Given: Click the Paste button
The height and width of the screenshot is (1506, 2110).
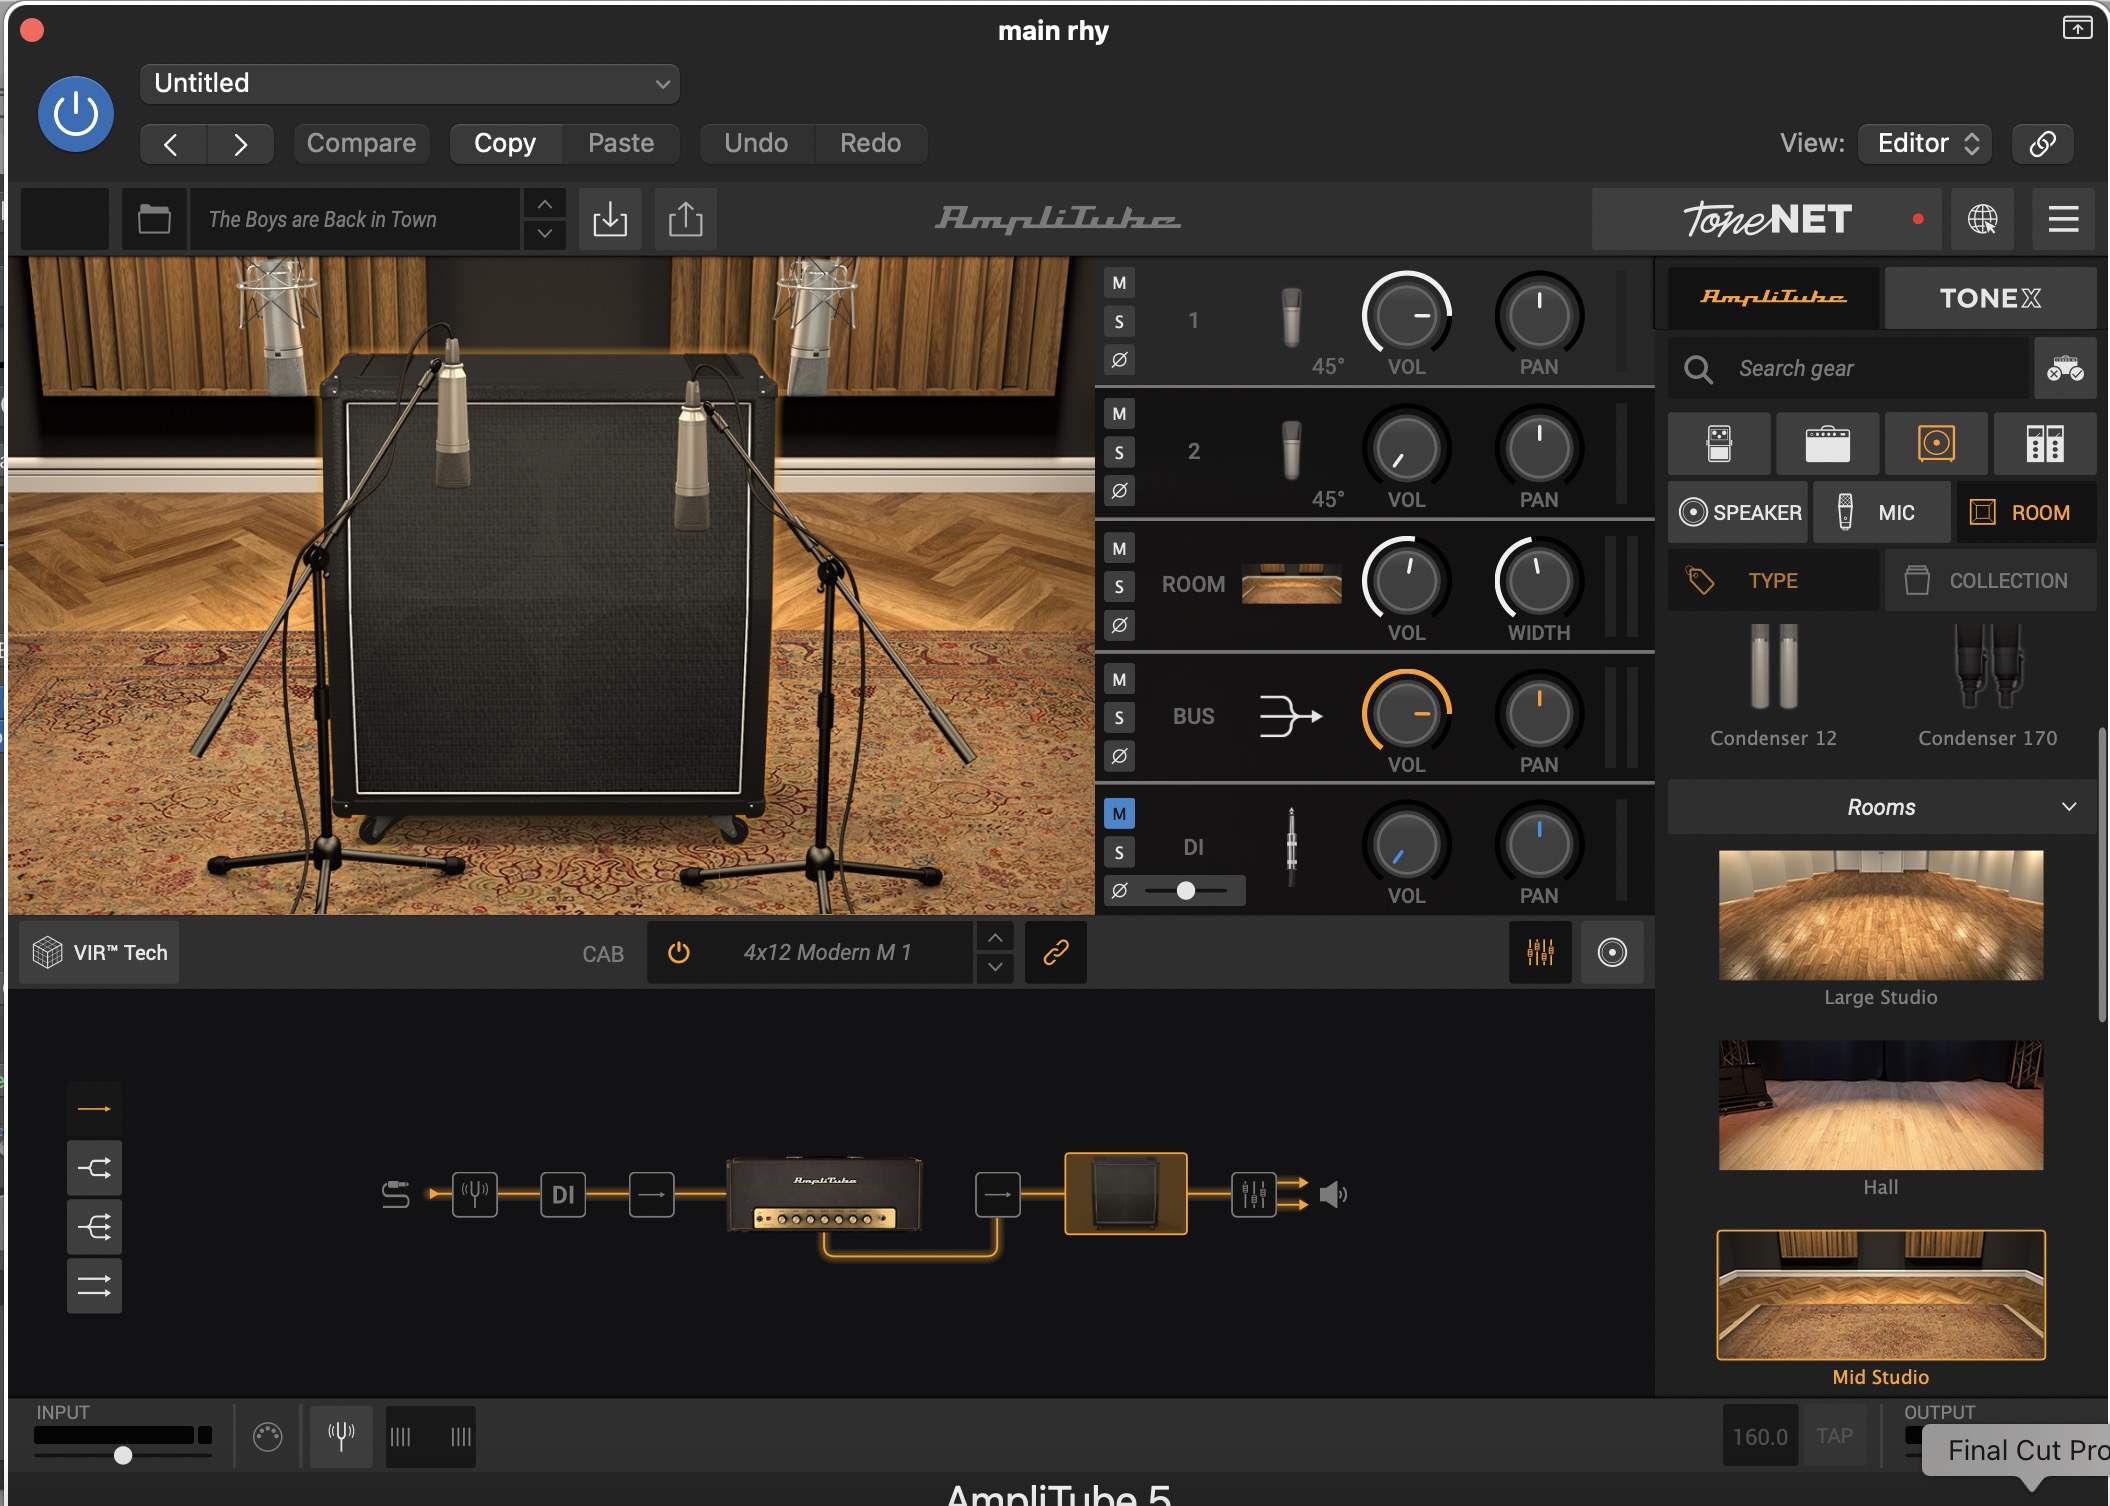Looking at the screenshot, I should tap(621, 143).
